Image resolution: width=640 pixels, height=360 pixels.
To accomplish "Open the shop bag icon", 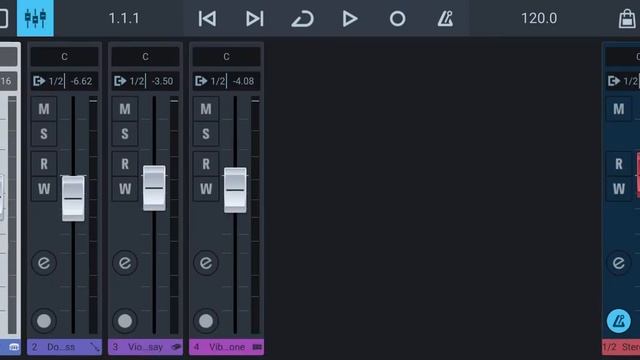I will [627, 18].
